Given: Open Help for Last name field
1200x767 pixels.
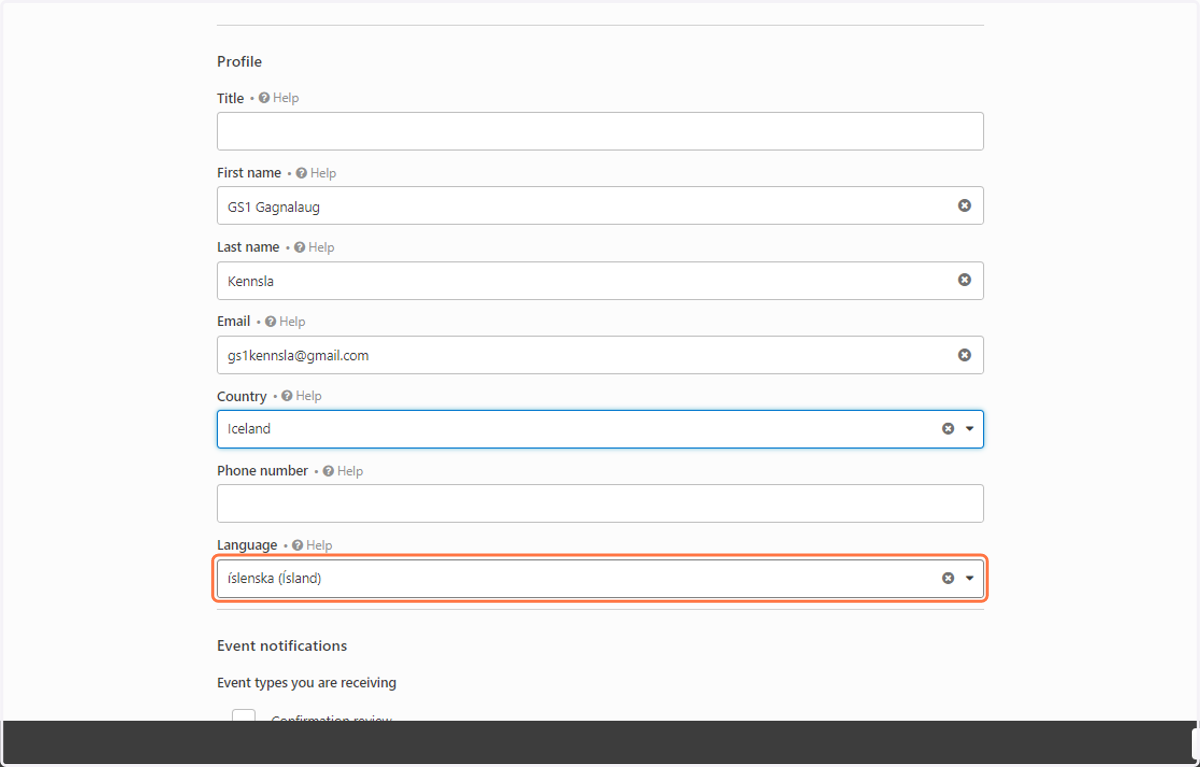Looking at the screenshot, I should tap(314, 247).
